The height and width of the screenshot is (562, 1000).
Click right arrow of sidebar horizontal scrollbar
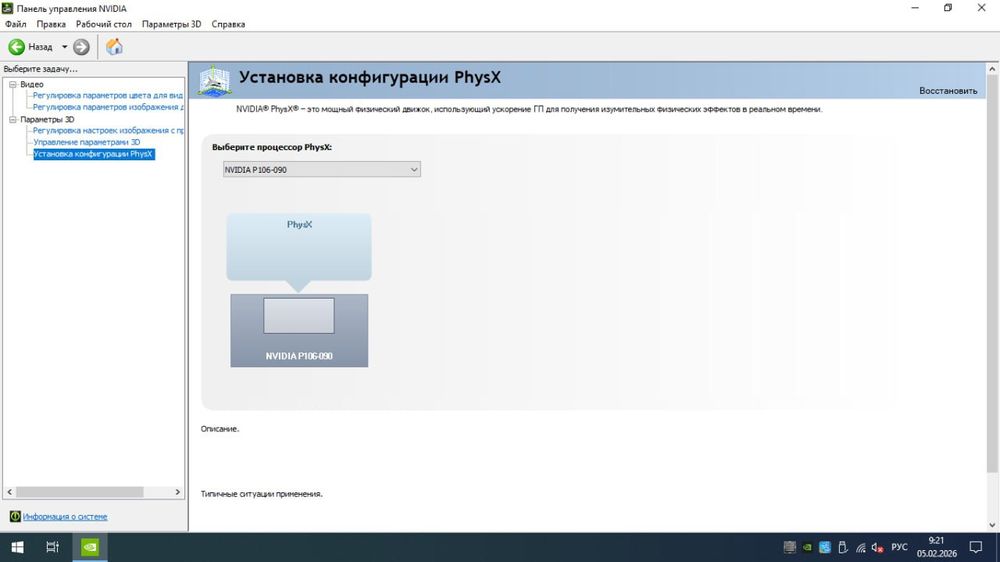pyautogui.click(x=177, y=492)
